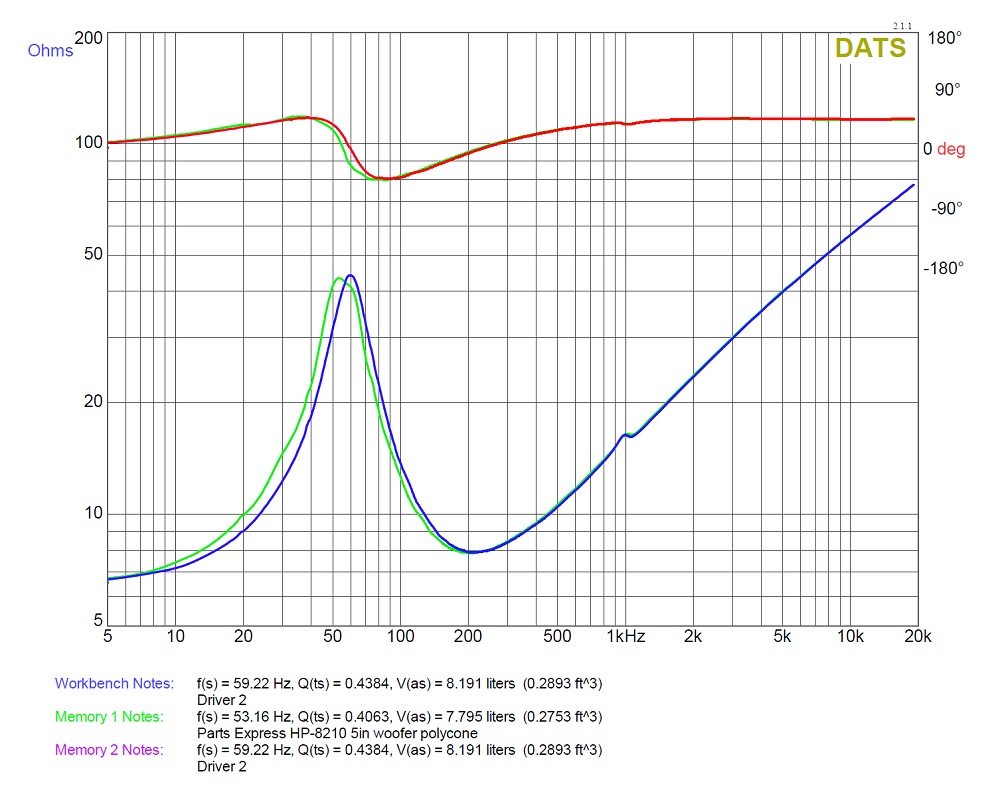
Task: Click the version number 2.1.1
Action: [902, 26]
